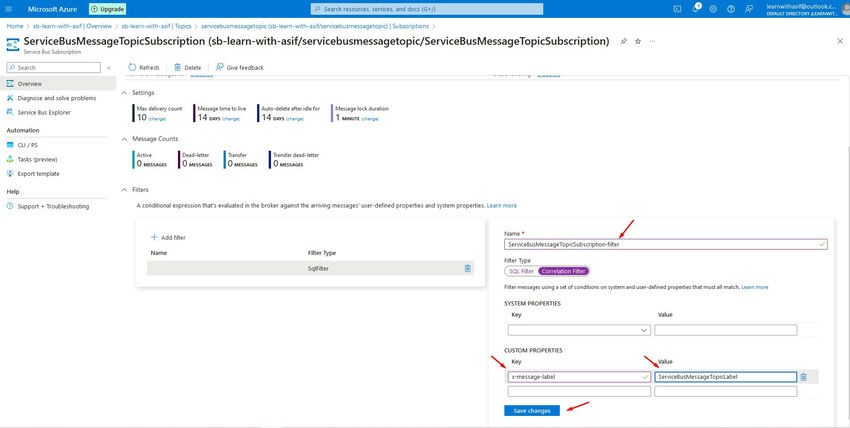Delete the x-message-label custom property row
The image size is (850, 428).
[x=803, y=377]
